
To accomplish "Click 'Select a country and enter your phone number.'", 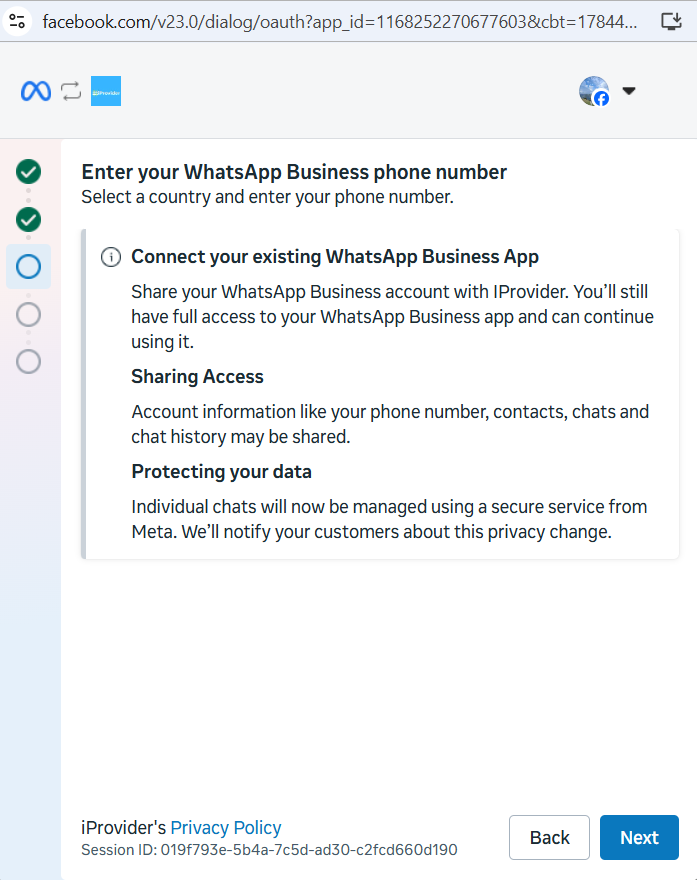I will click(x=268, y=197).
